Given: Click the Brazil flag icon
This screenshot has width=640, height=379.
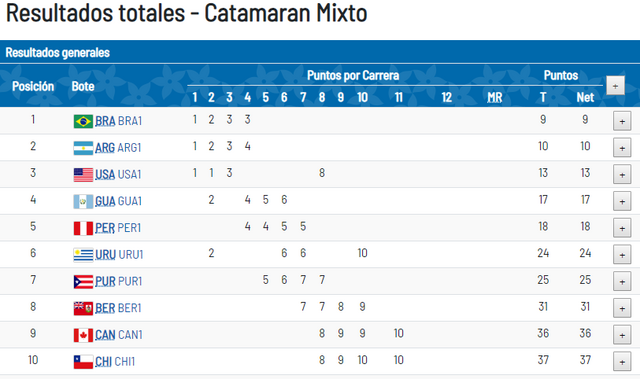Looking at the screenshot, I should 83,121.
